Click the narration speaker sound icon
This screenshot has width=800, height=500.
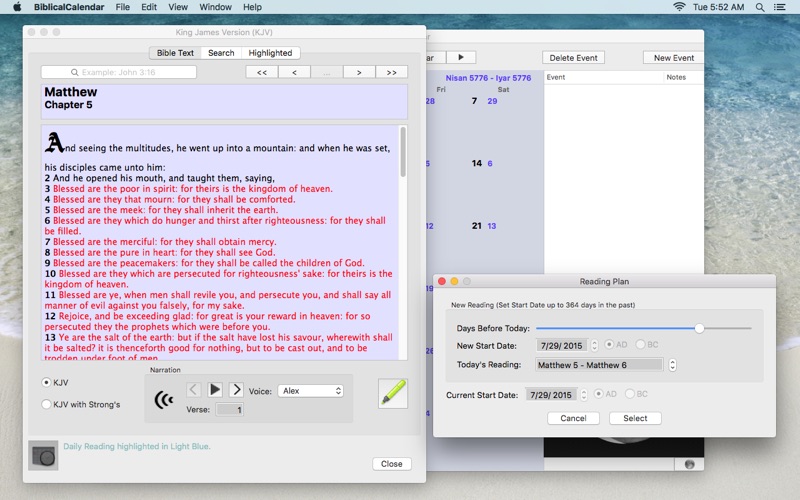[164, 400]
